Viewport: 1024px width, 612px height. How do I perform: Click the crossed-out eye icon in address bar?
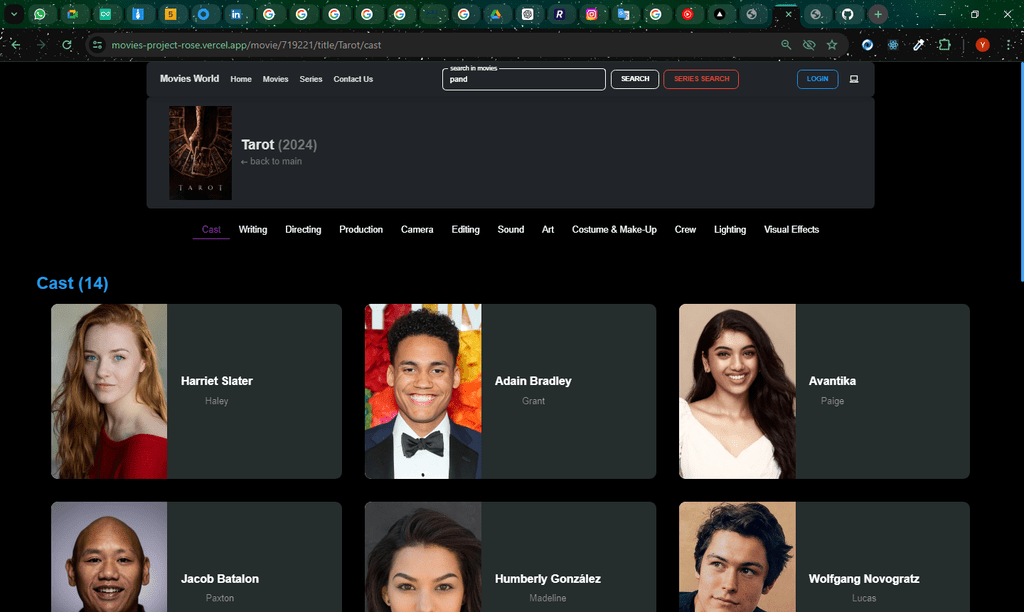click(808, 45)
